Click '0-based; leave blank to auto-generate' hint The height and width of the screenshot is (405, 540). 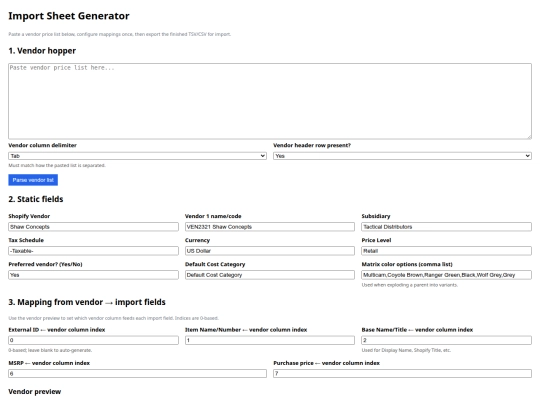tap(50, 350)
